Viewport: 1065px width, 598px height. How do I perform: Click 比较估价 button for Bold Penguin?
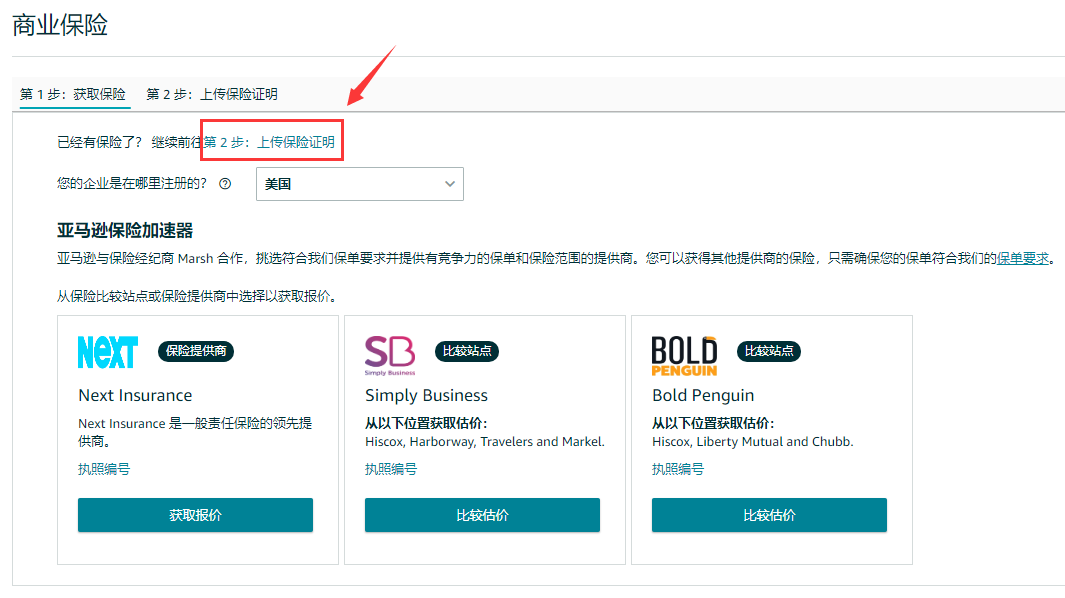pyautogui.click(x=770, y=515)
